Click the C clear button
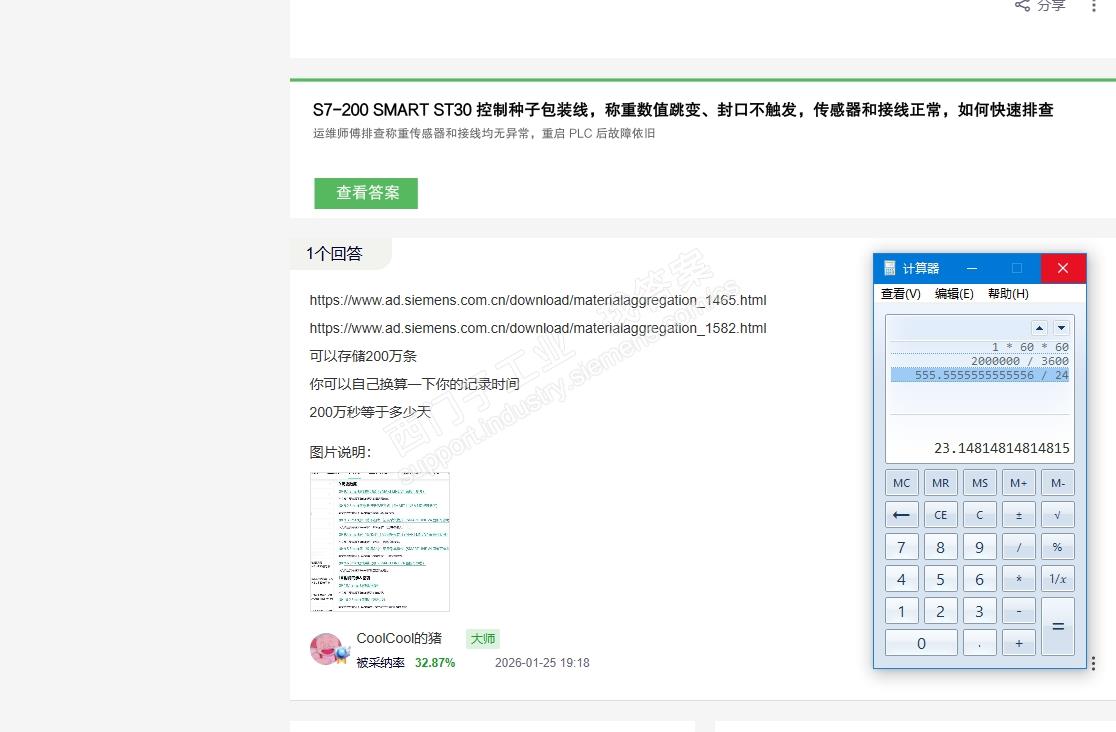The width and height of the screenshot is (1116, 732). pyautogui.click(x=979, y=515)
